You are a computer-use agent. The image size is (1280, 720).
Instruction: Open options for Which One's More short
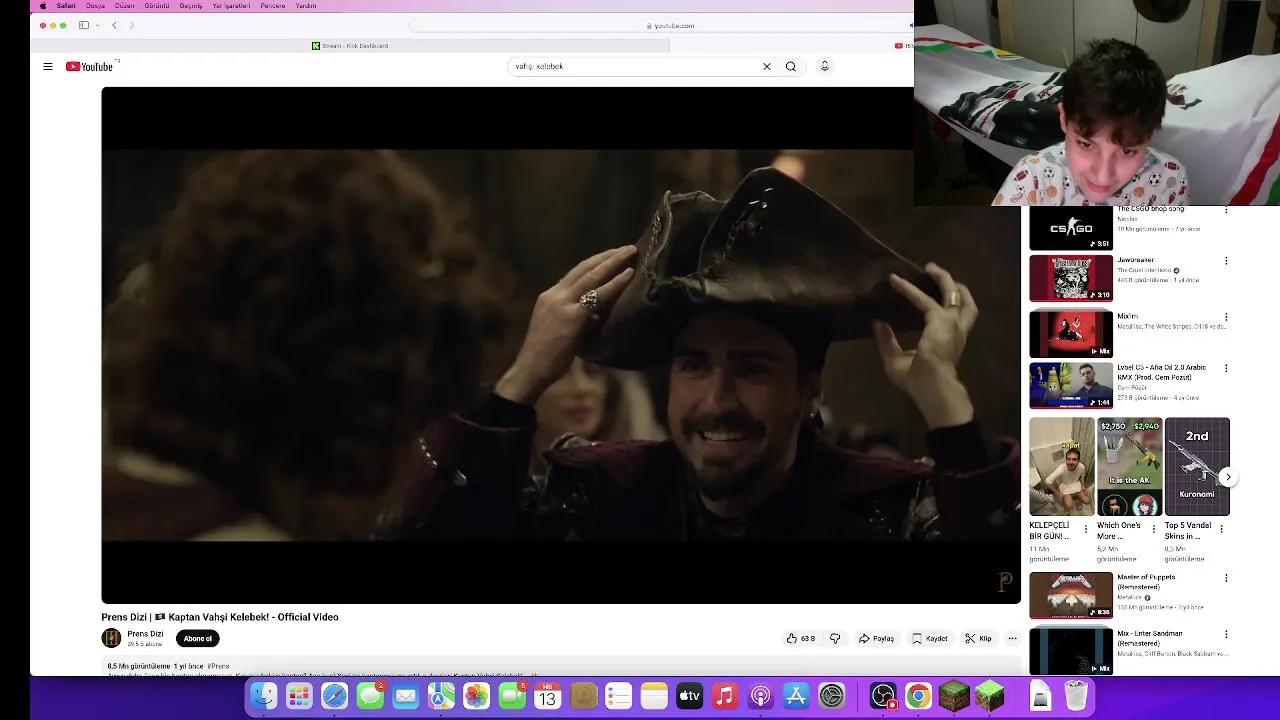1154,529
